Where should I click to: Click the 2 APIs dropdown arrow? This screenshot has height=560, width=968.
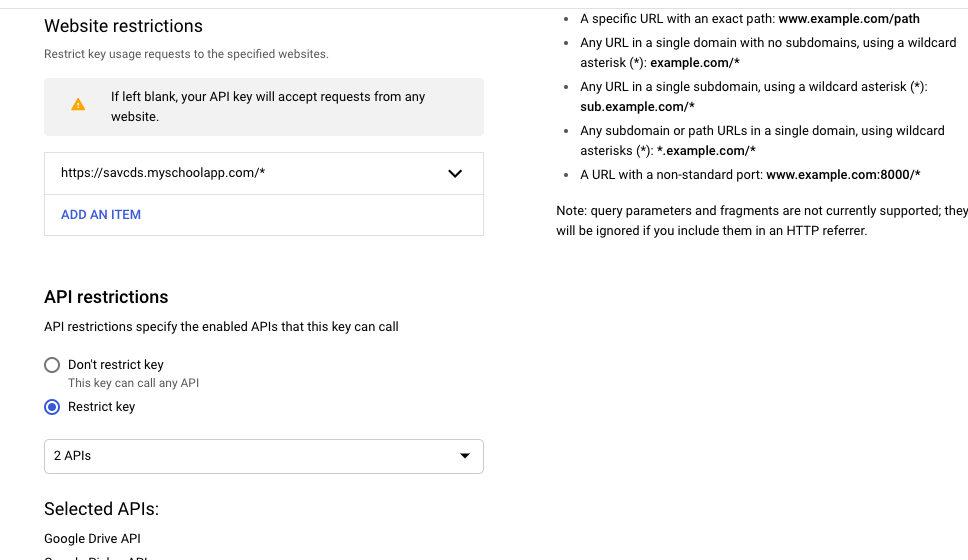tap(464, 456)
